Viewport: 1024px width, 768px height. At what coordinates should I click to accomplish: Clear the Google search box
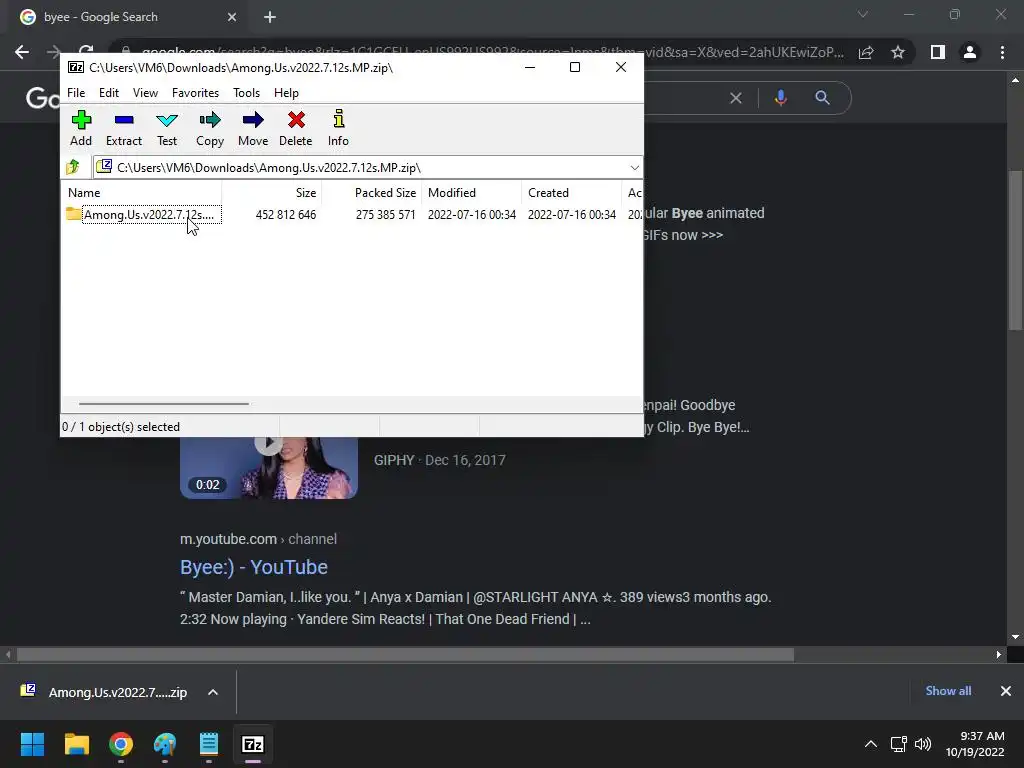pyautogui.click(x=735, y=98)
